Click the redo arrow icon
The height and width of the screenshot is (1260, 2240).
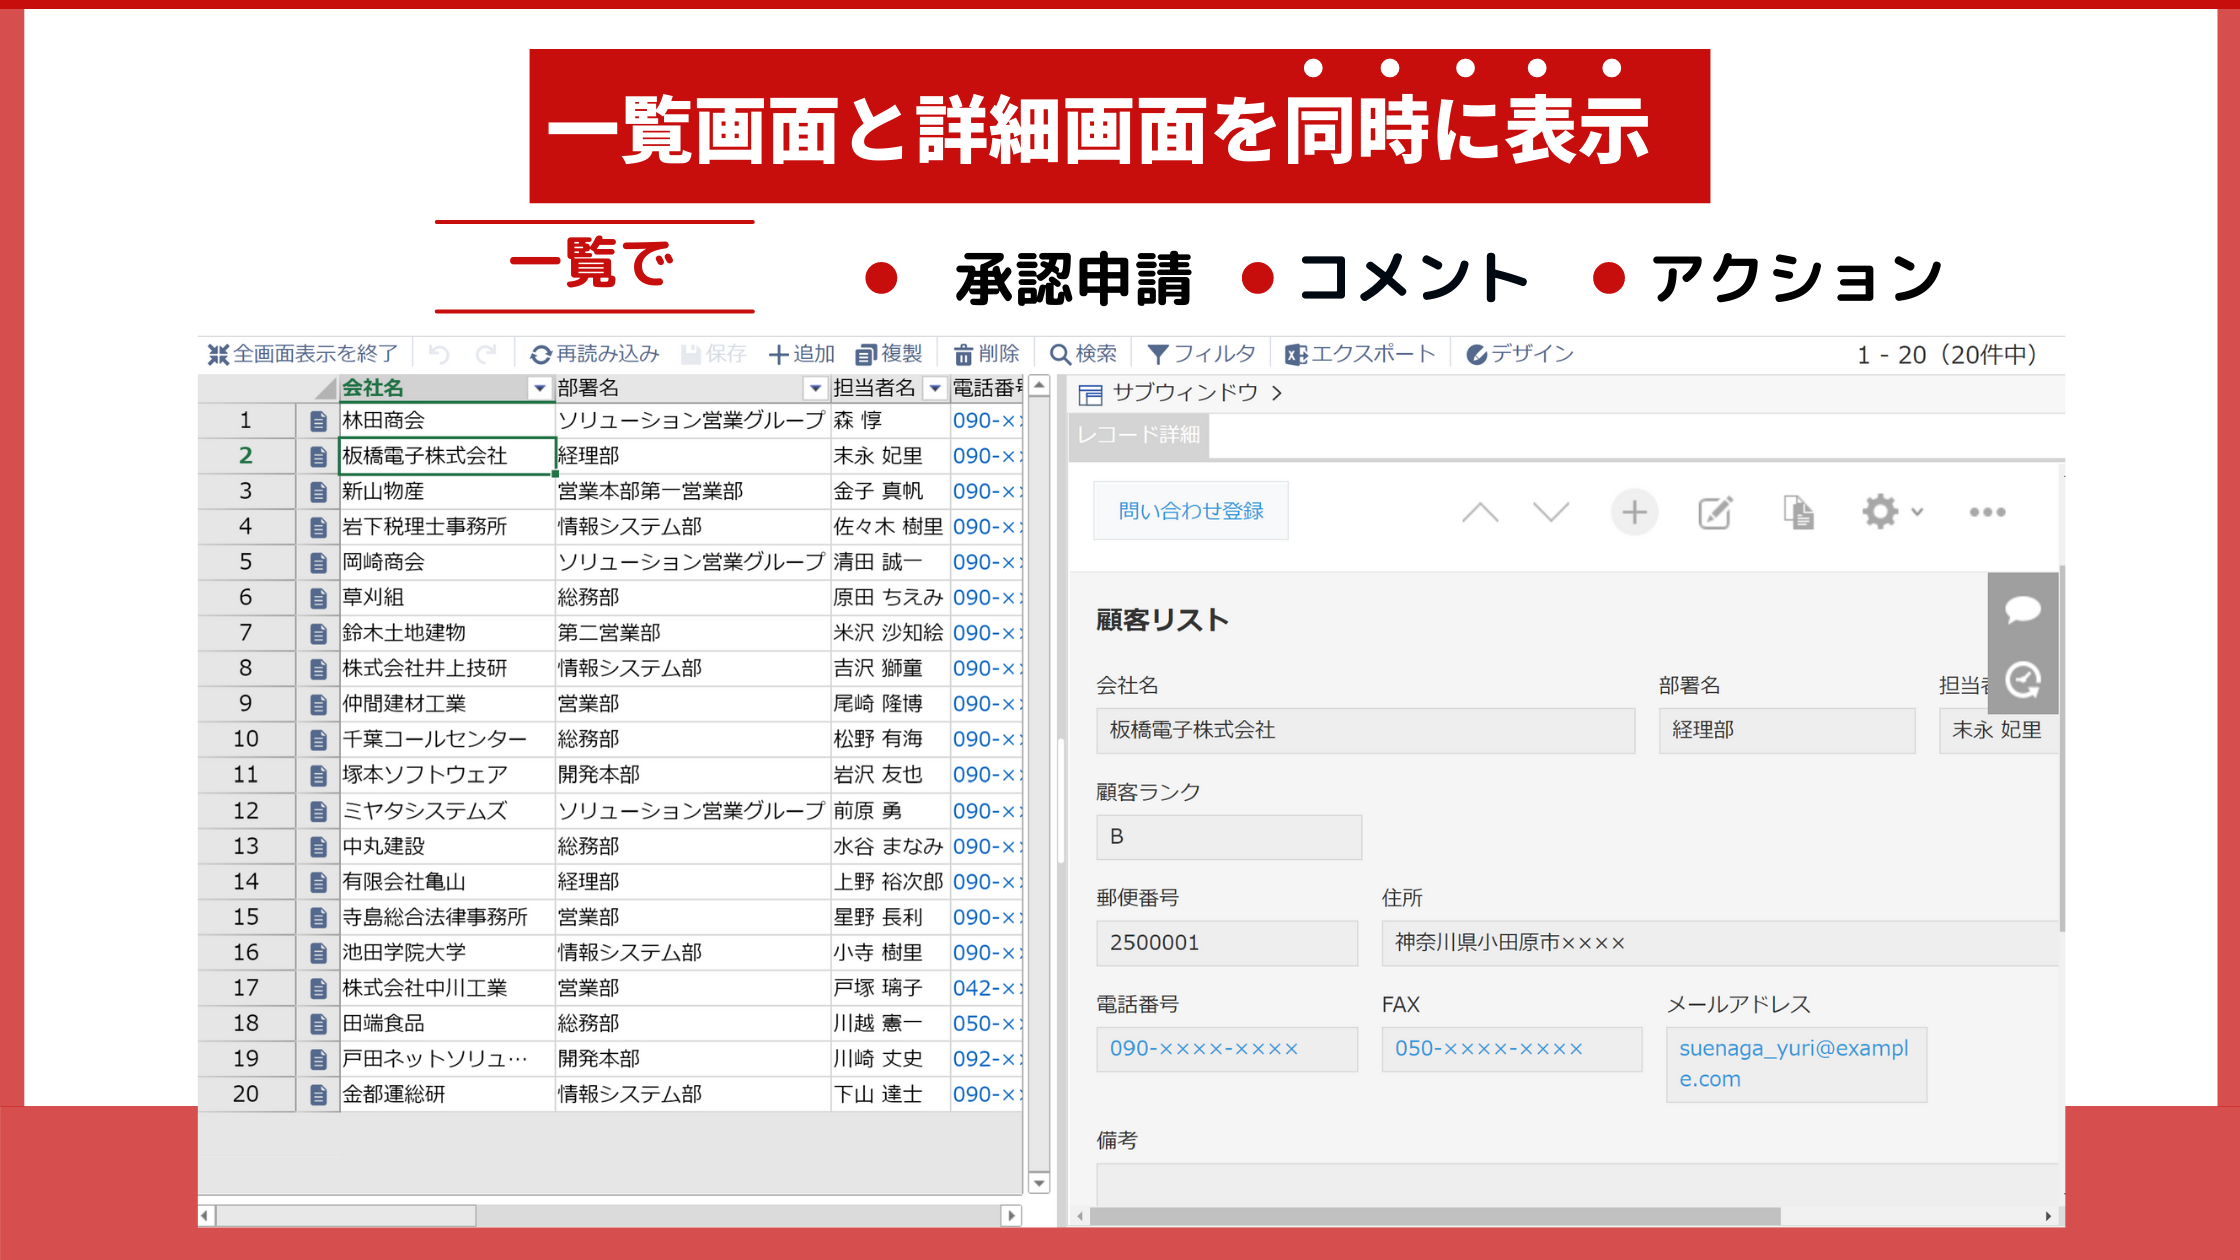click(x=486, y=354)
